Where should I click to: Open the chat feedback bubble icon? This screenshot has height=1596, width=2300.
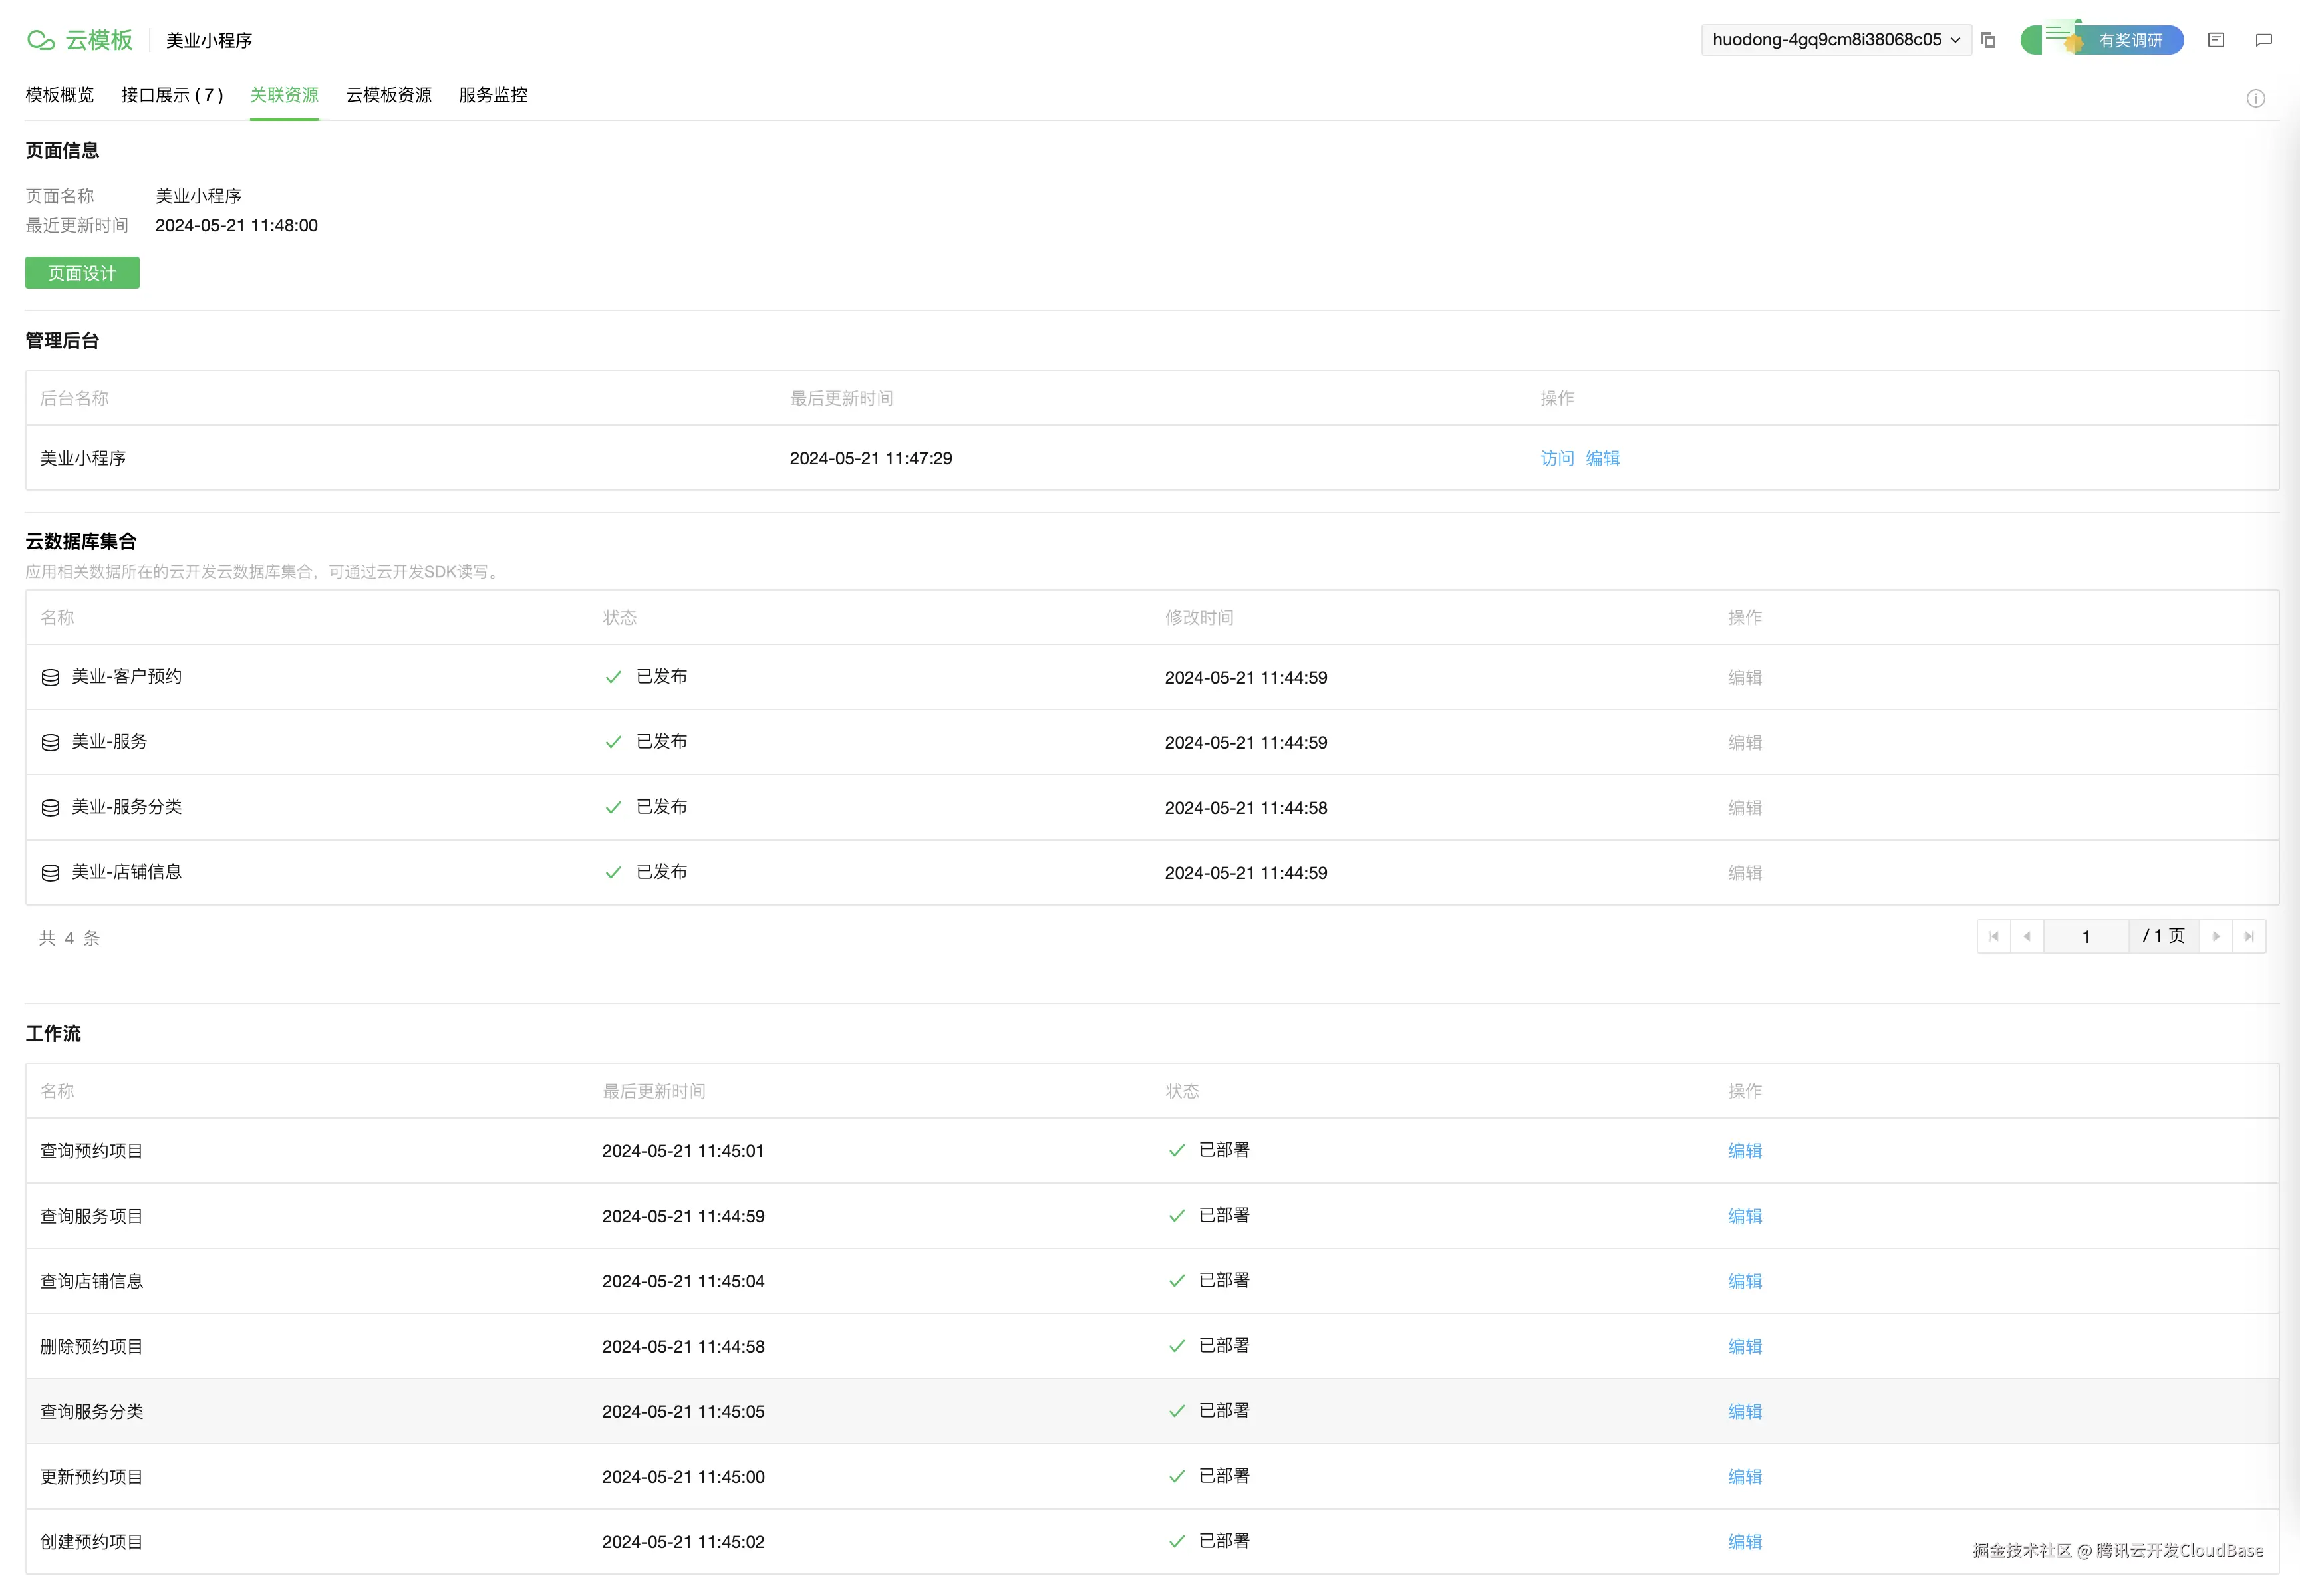[2264, 40]
